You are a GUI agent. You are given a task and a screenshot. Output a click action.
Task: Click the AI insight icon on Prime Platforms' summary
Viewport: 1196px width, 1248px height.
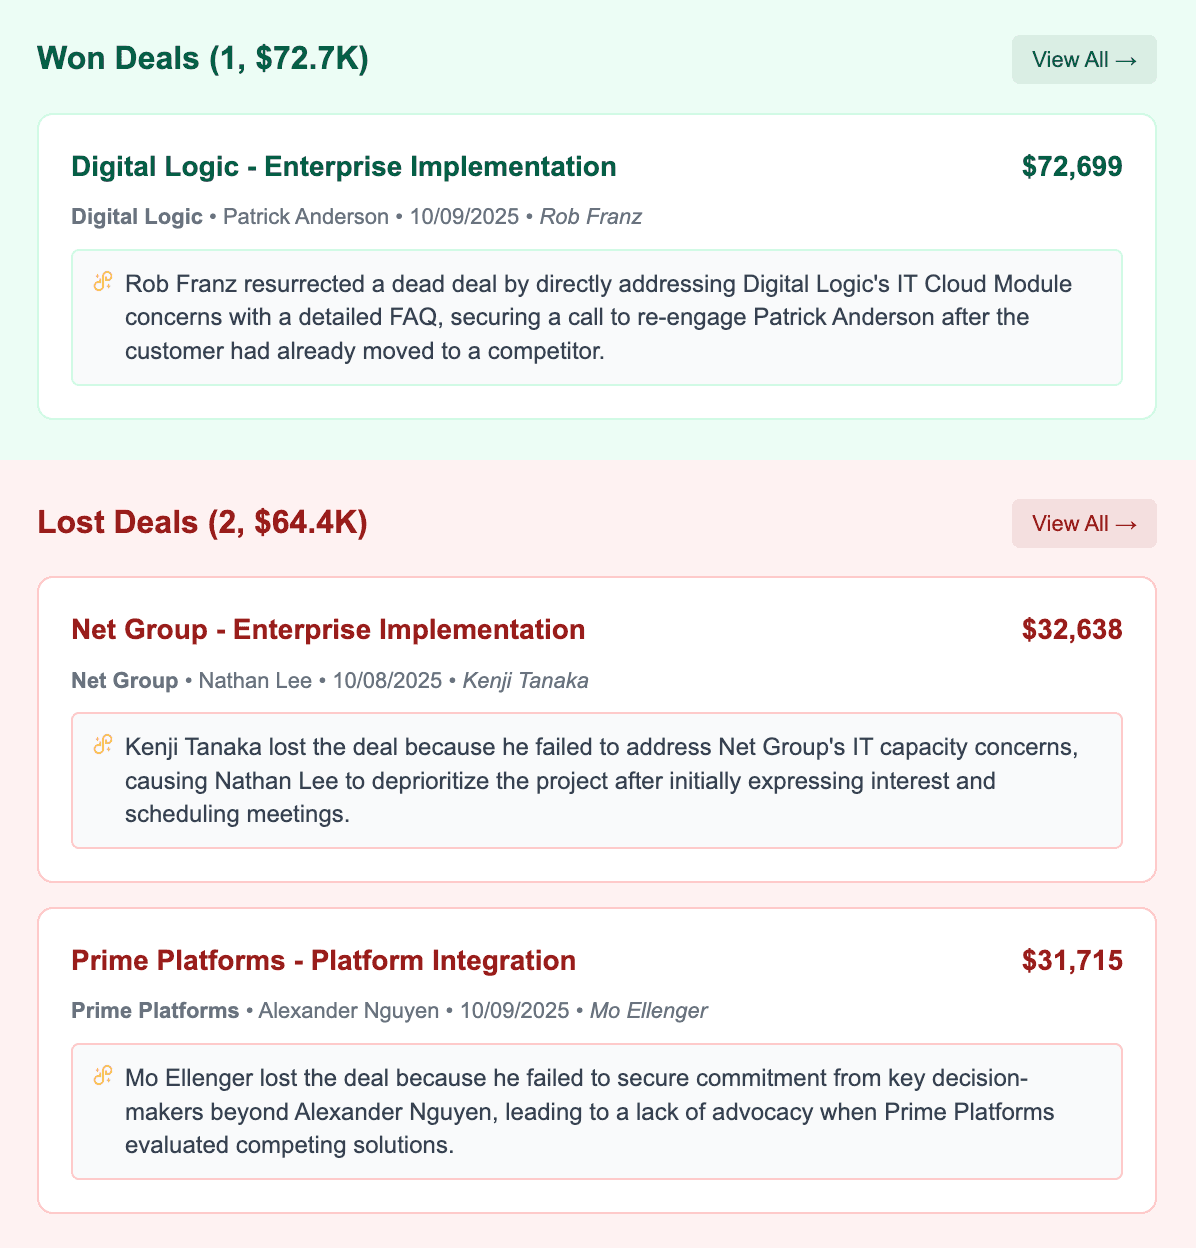tap(101, 1078)
